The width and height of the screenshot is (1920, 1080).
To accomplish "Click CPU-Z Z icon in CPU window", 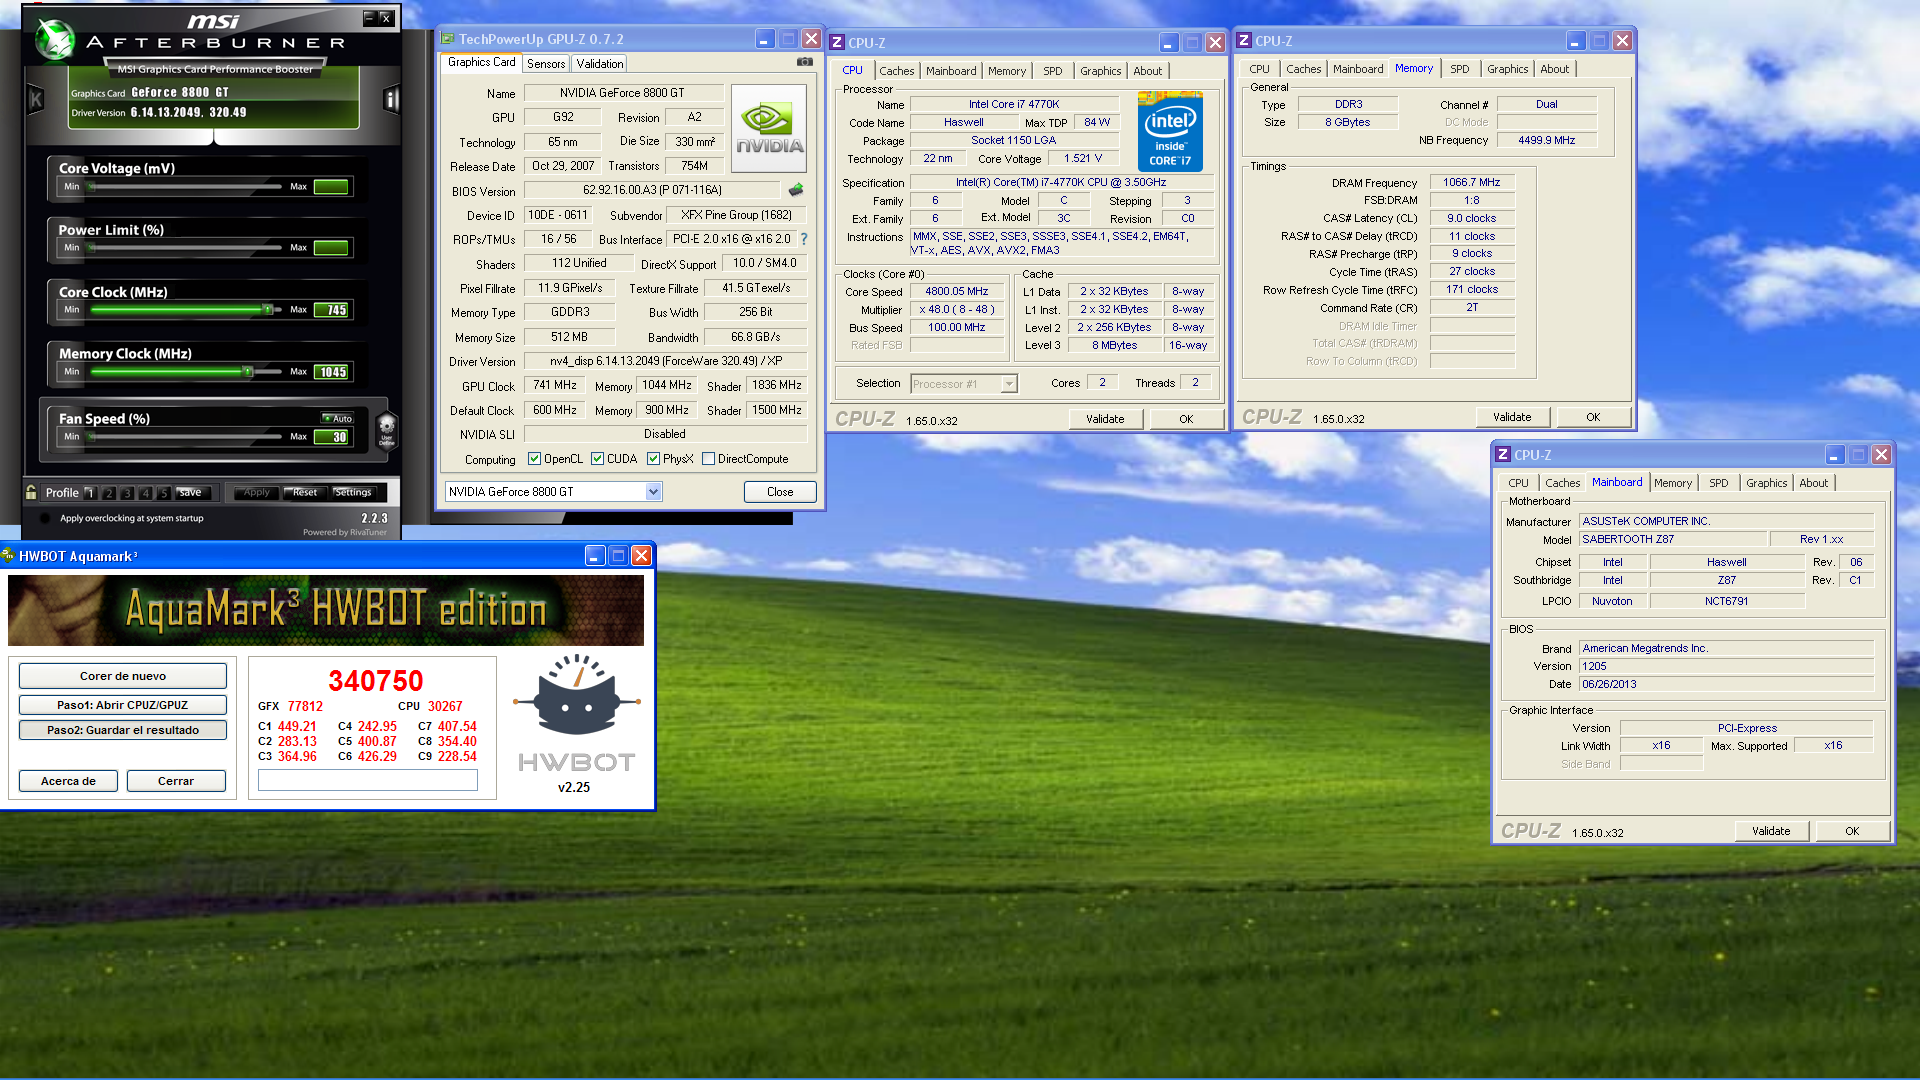I will tap(837, 42).
